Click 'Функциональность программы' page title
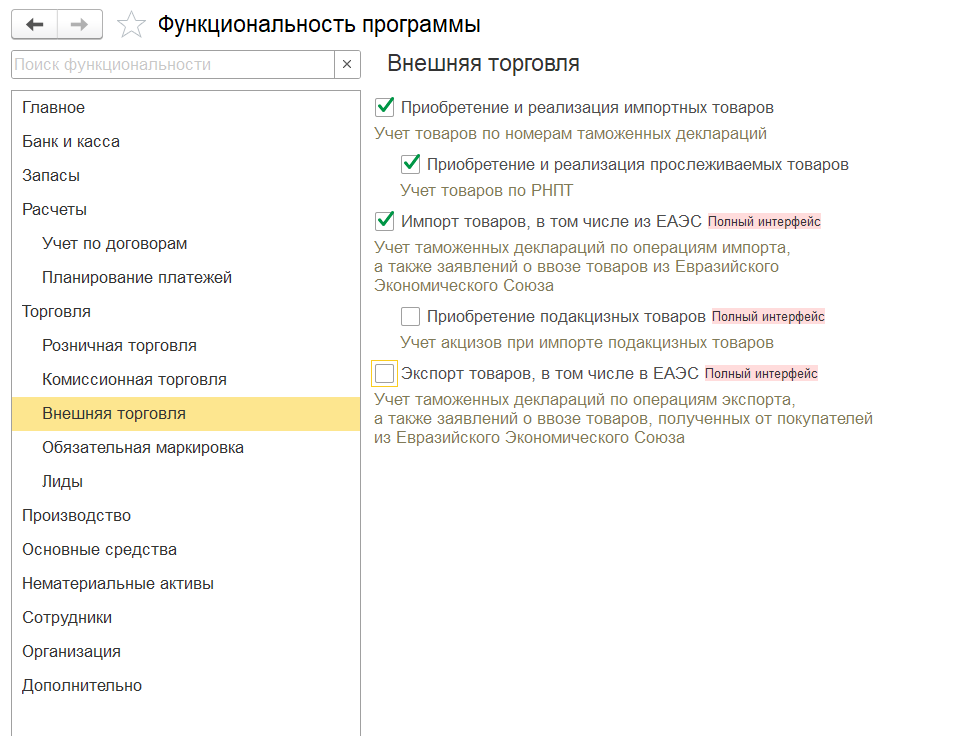The image size is (963, 736). point(319,25)
